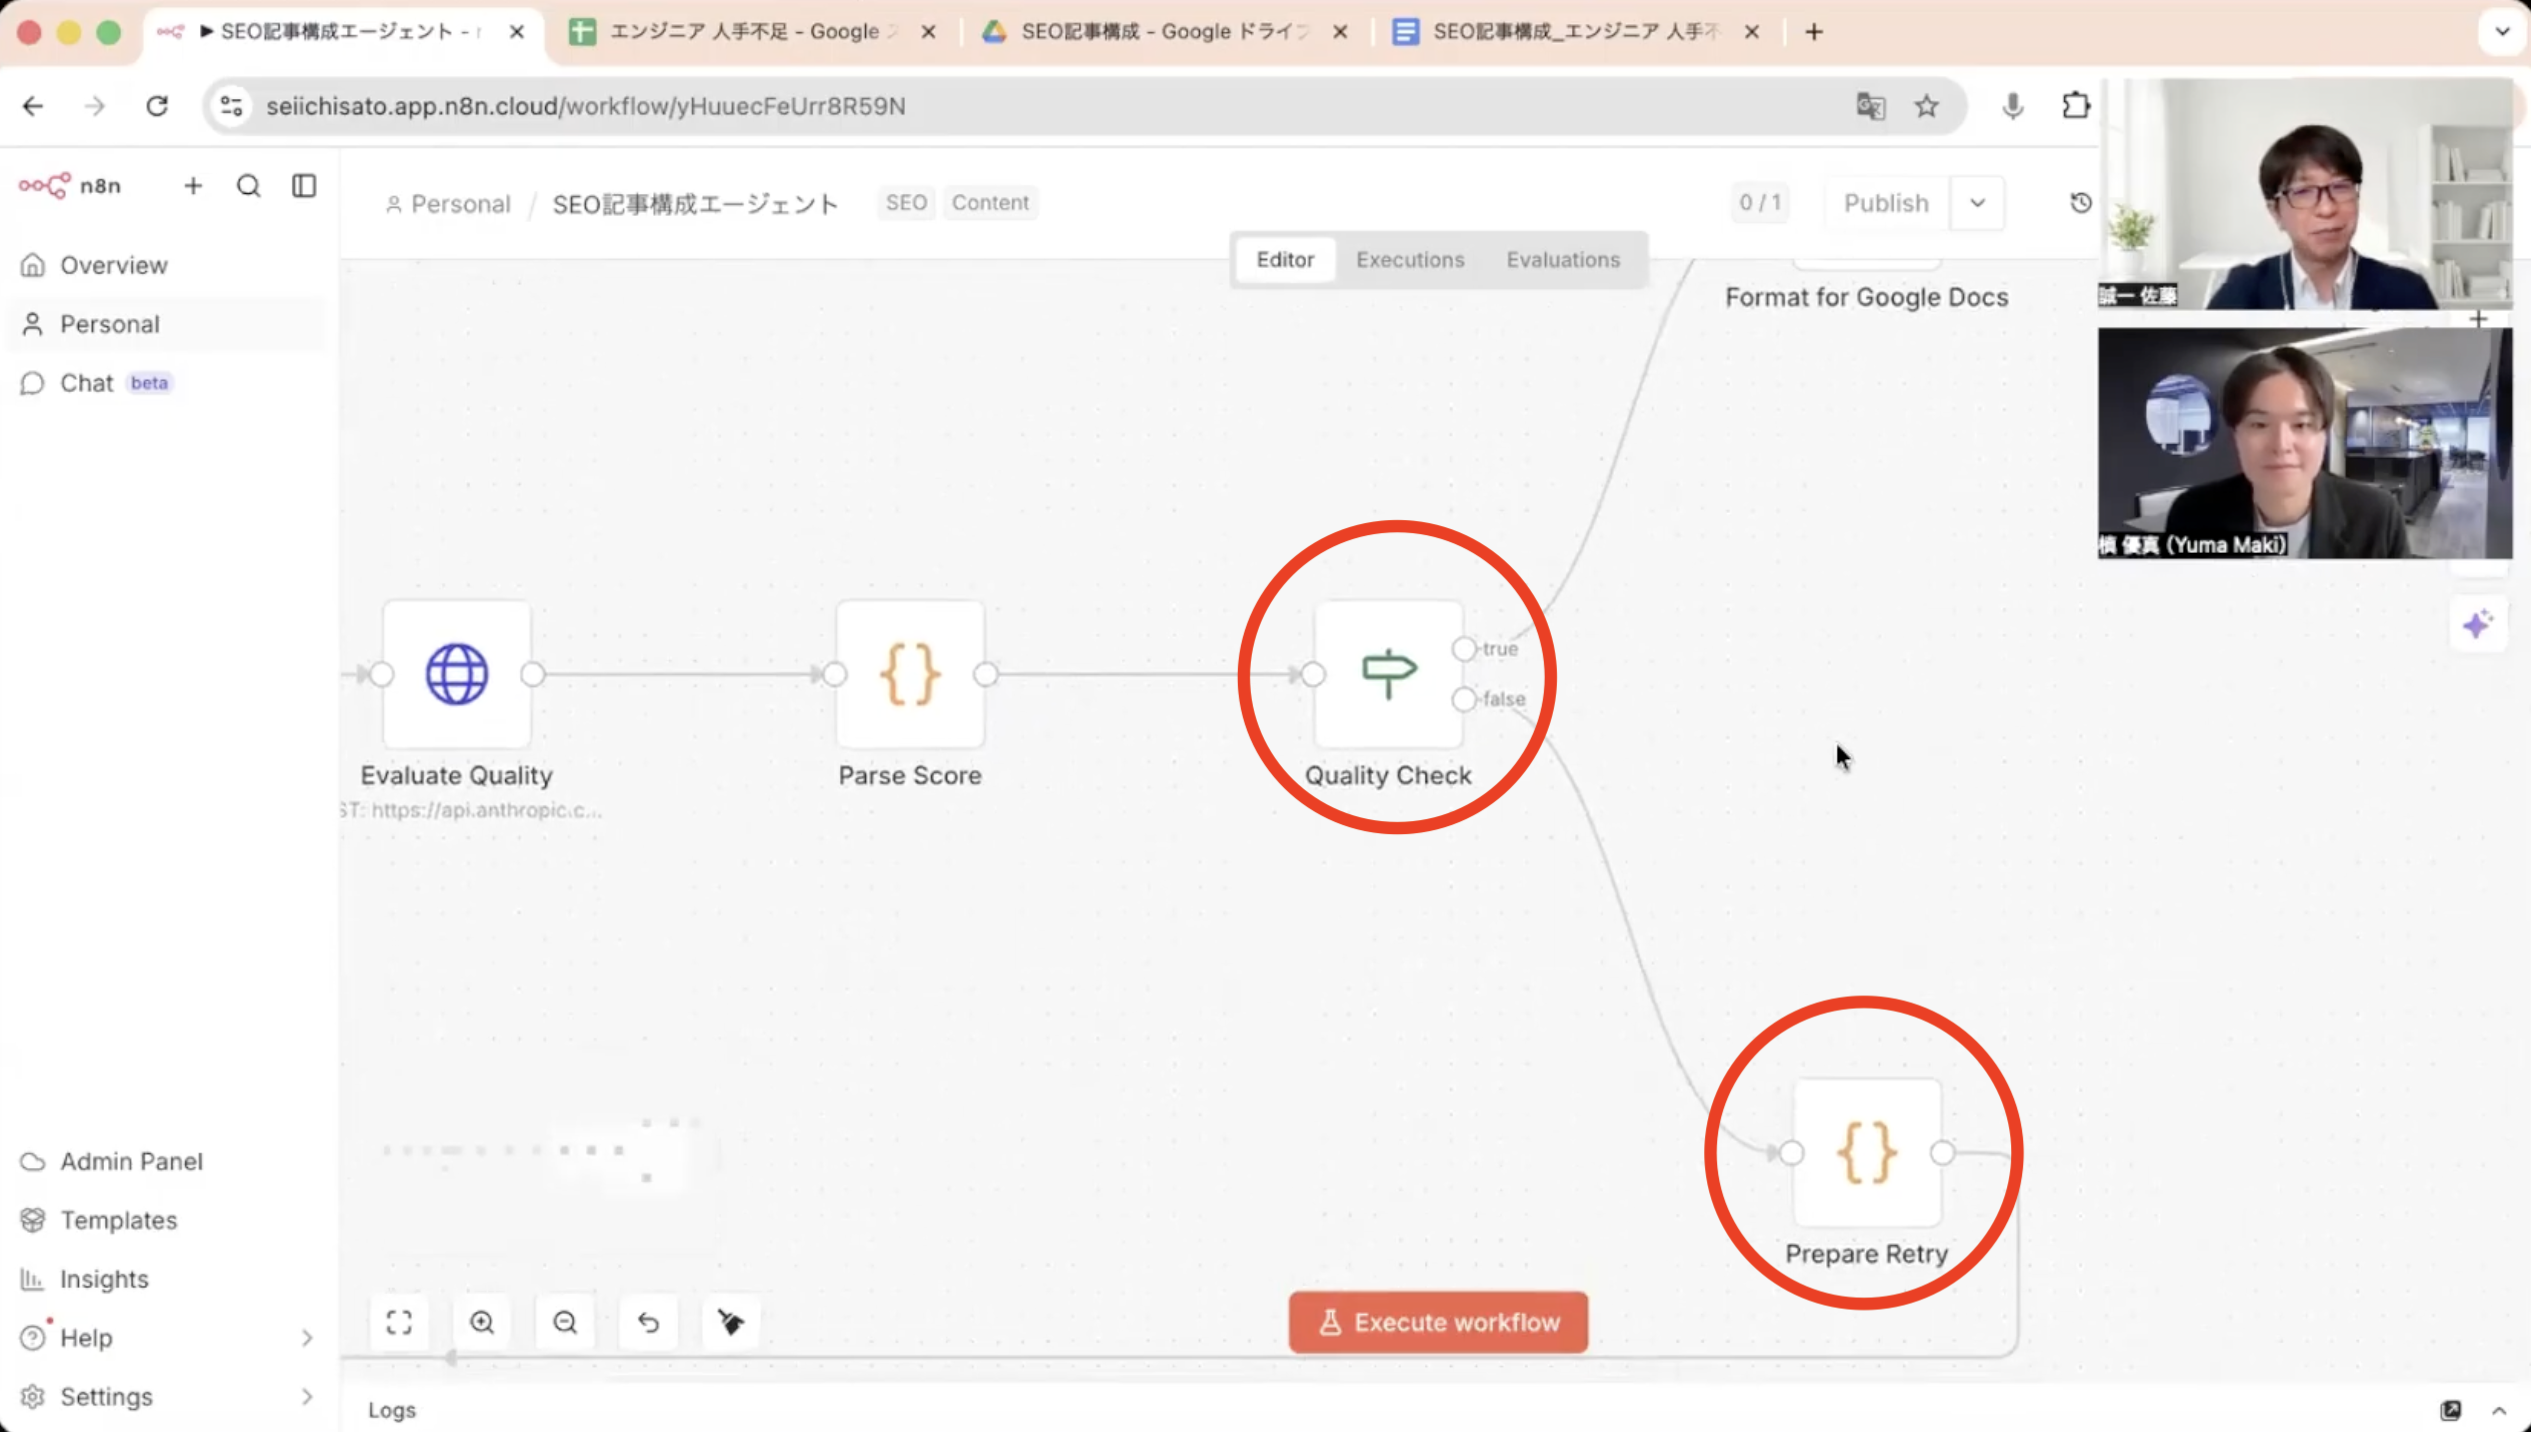Collapse the sidebar panel icon

point(304,186)
